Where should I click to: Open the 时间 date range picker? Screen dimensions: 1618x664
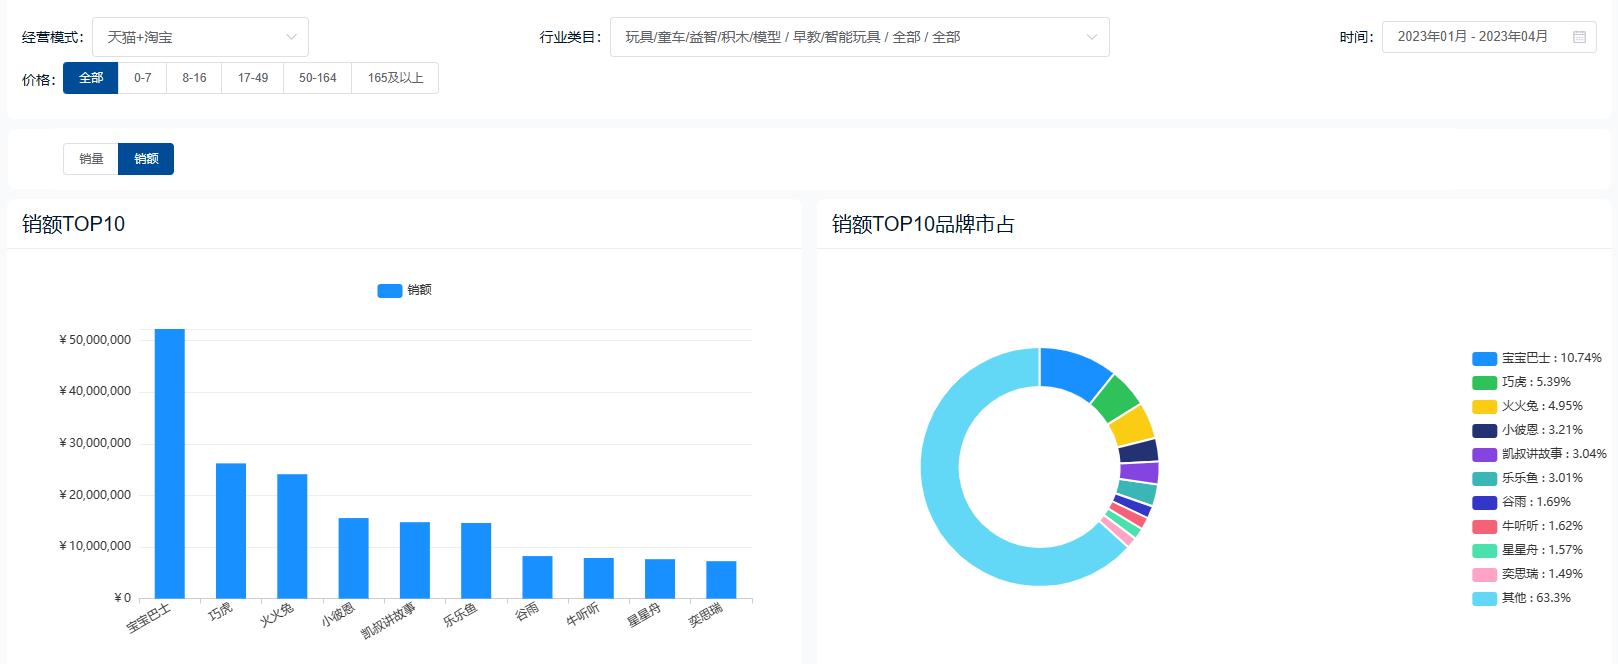[1475, 37]
